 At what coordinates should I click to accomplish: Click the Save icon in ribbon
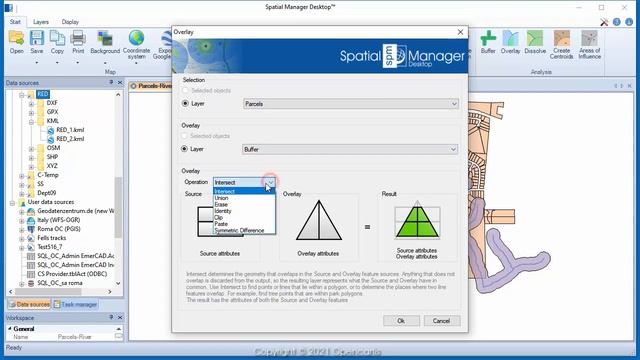coord(37,42)
